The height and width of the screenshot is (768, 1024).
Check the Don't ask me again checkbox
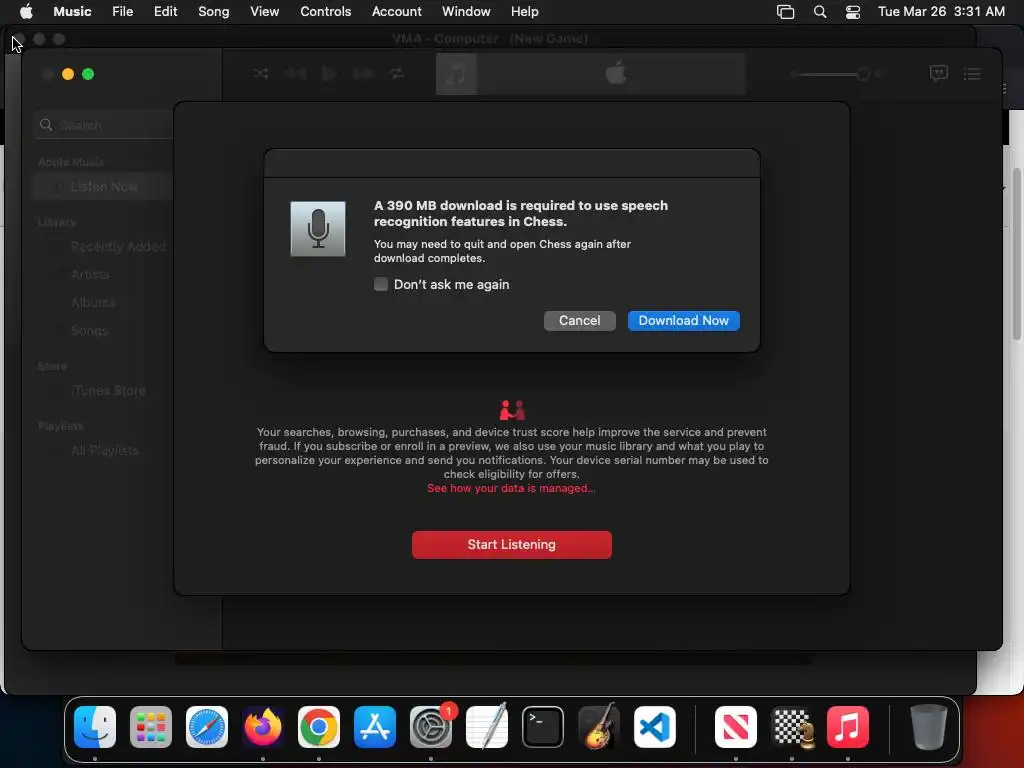381,284
